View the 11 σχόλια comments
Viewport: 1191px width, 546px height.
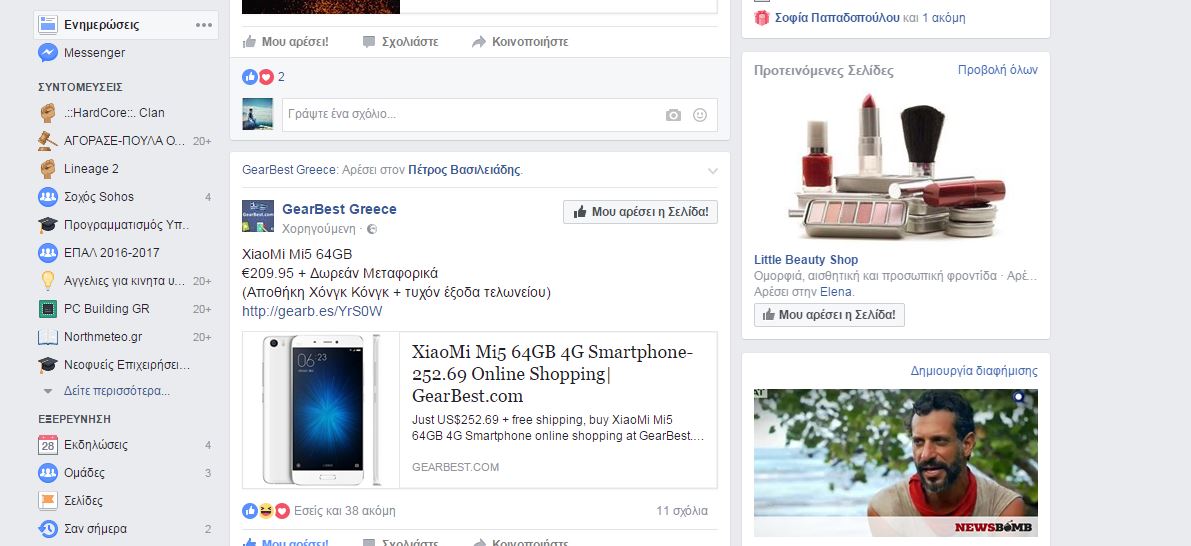pos(681,511)
